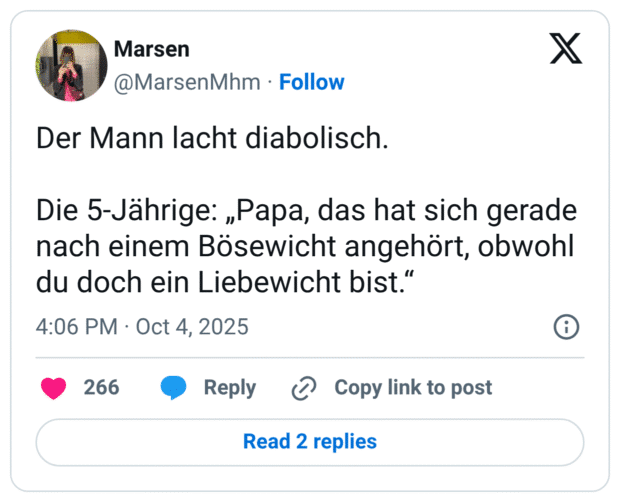Image resolution: width=620 pixels, height=502 pixels.
Task: Follow the MarsenMhm account
Action: (311, 82)
